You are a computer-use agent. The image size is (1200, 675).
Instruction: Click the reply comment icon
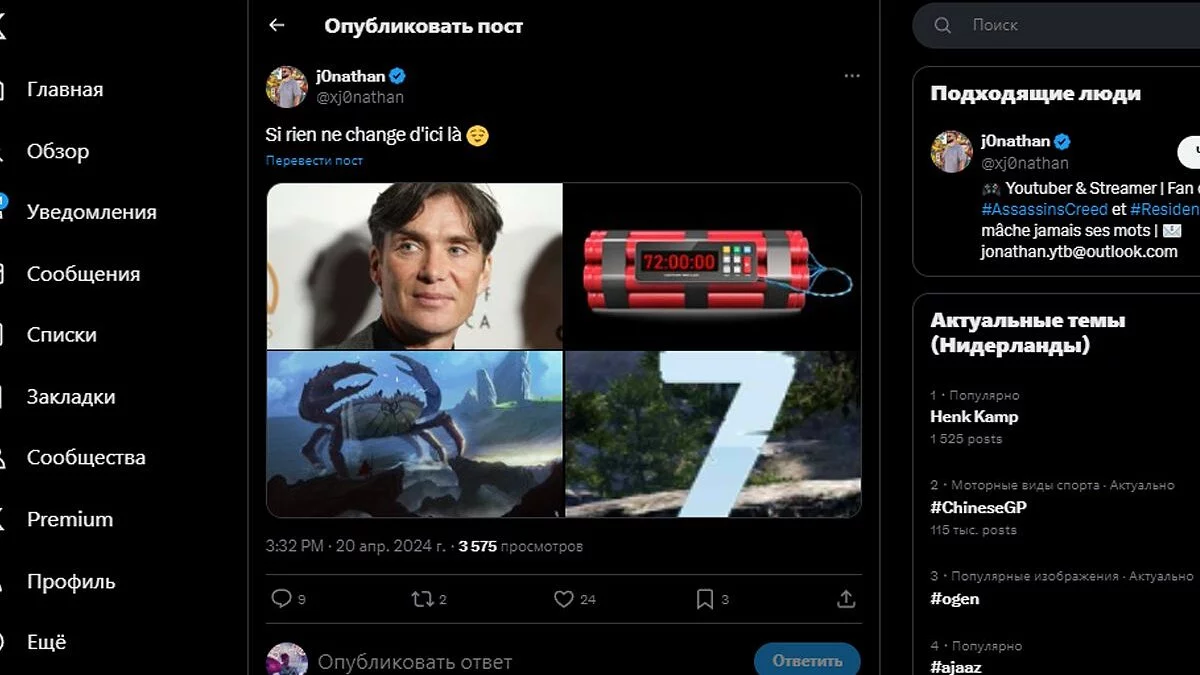pos(281,598)
